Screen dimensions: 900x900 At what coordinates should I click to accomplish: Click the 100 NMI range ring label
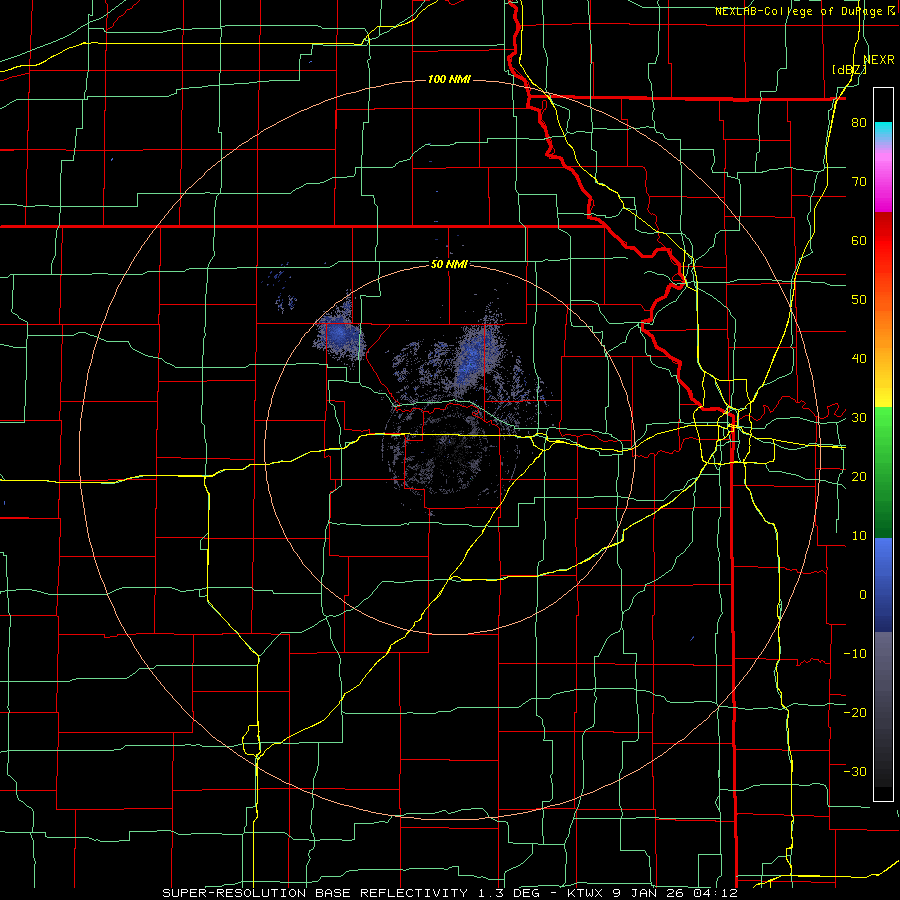[x=449, y=79]
